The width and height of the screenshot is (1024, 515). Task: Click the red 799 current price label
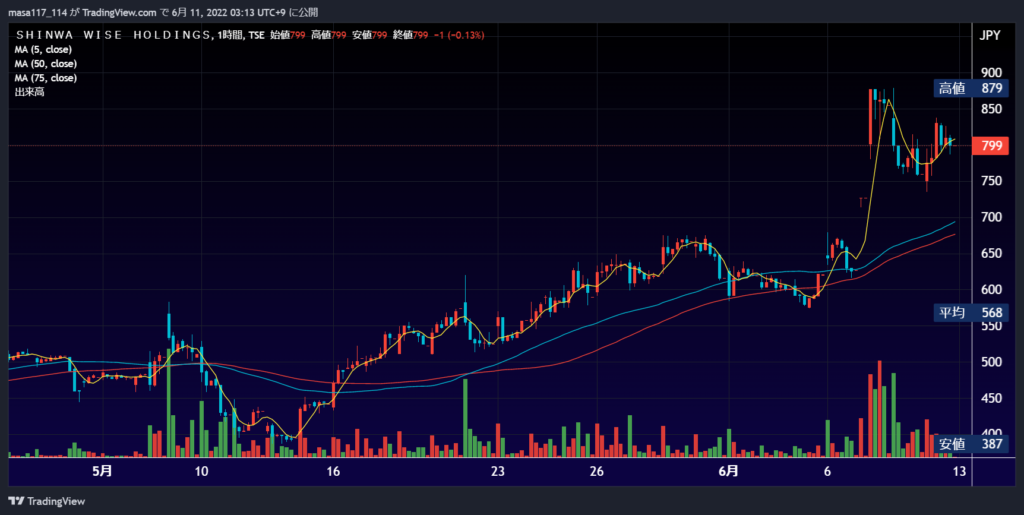coord(991,146)
